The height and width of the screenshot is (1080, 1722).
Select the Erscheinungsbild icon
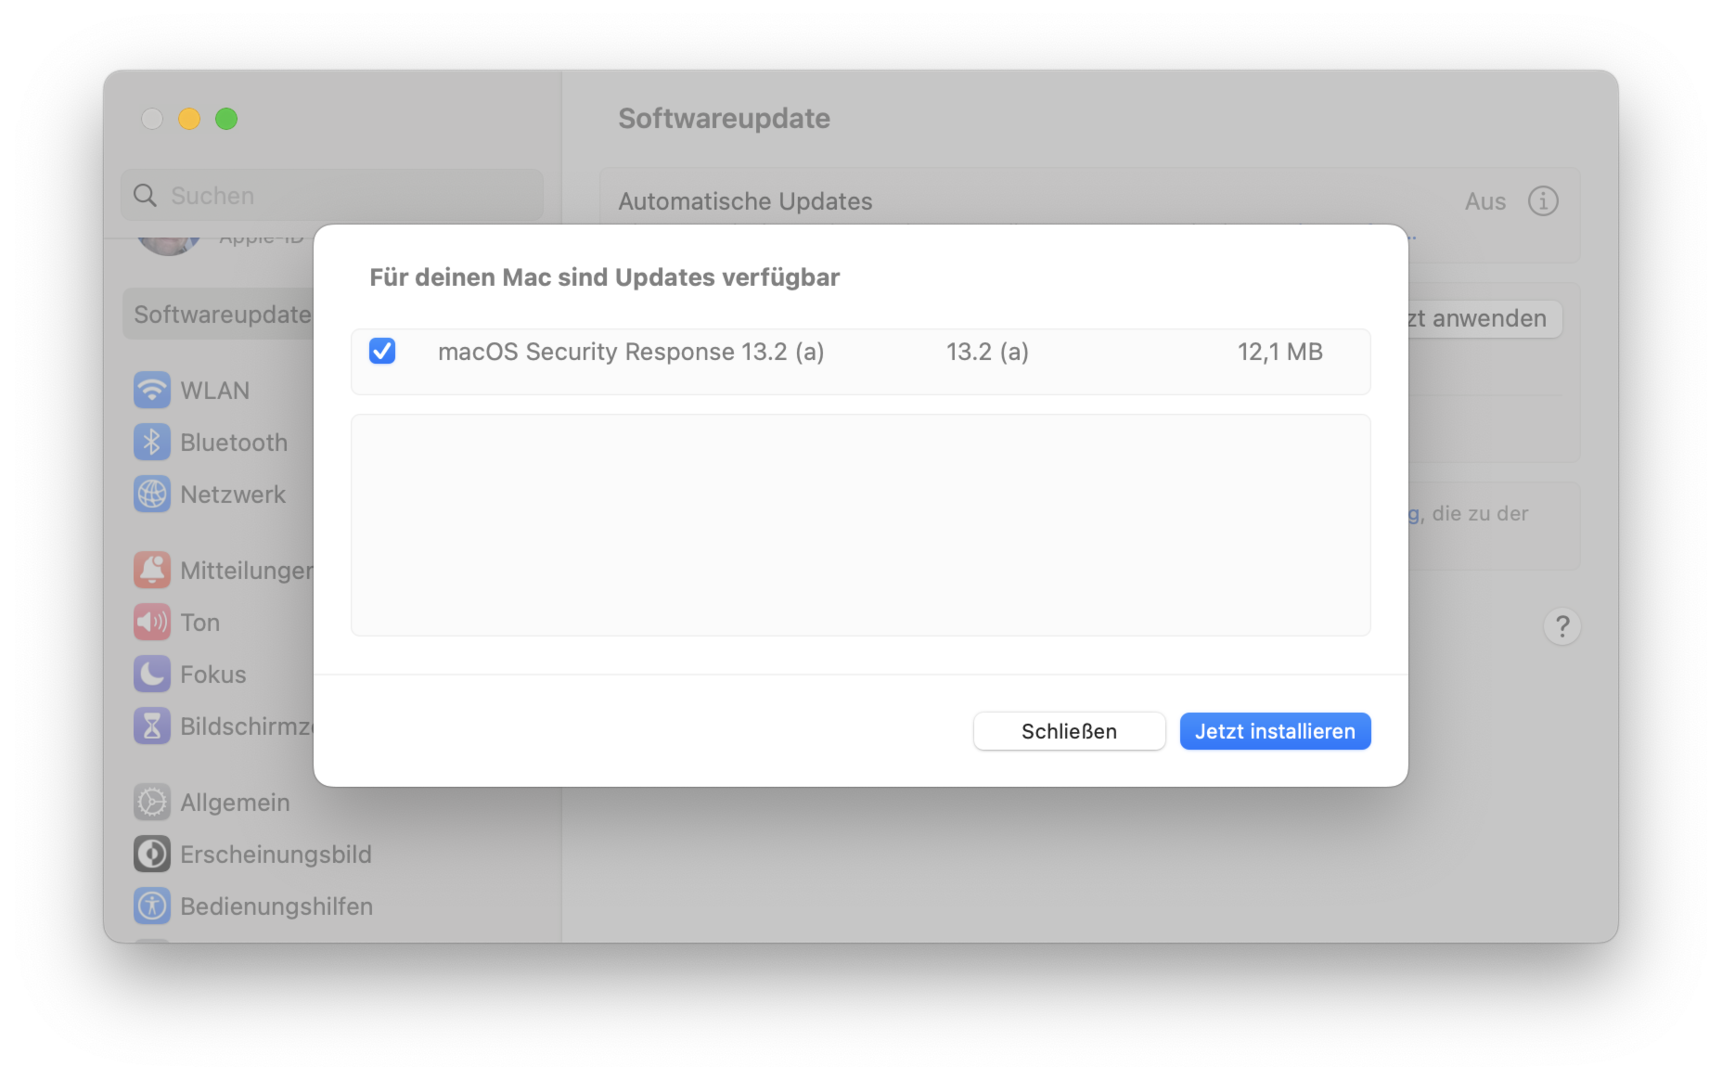[x=152, y=854]
